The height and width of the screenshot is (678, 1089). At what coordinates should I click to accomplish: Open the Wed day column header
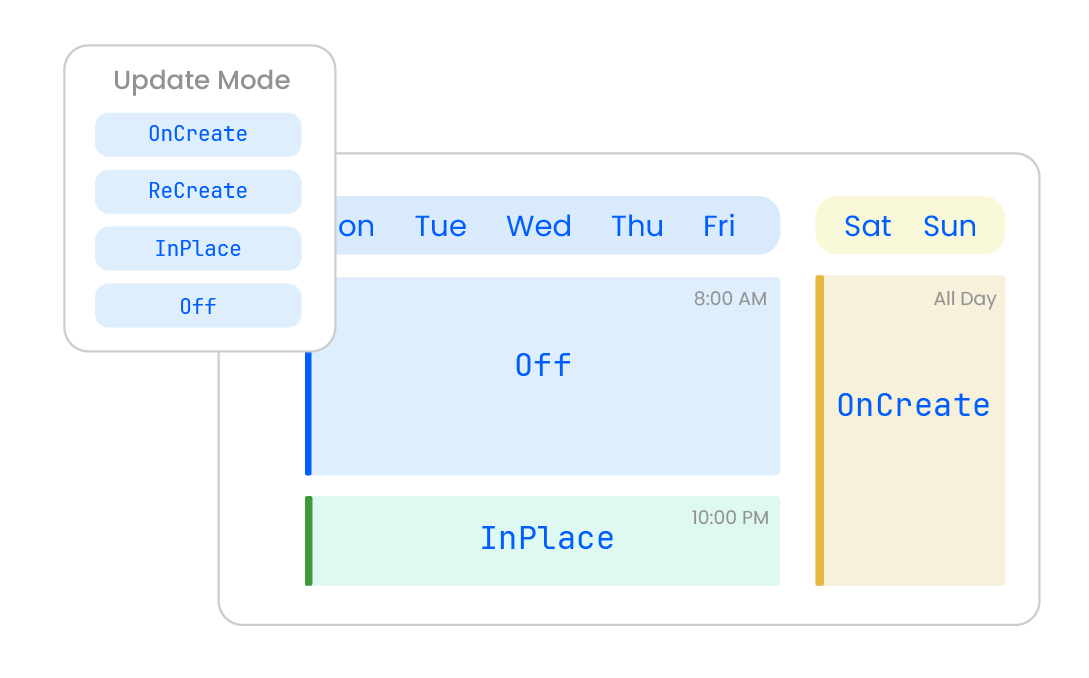click(x=538, y=226)
